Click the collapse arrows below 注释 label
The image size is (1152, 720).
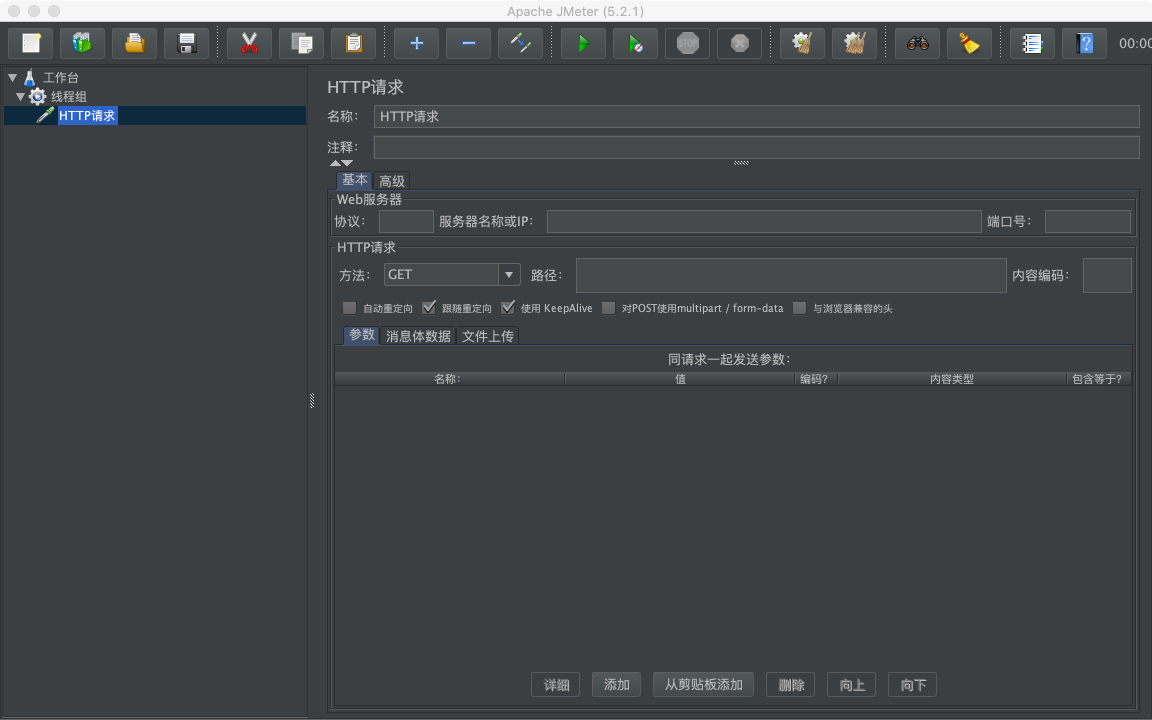click(342, 163)
